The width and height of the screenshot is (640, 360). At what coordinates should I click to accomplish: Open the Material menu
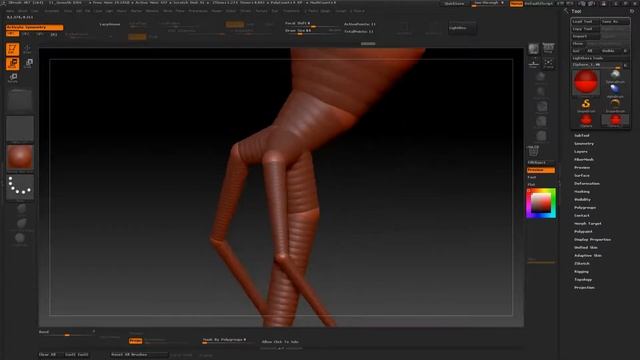pos(152,11)
